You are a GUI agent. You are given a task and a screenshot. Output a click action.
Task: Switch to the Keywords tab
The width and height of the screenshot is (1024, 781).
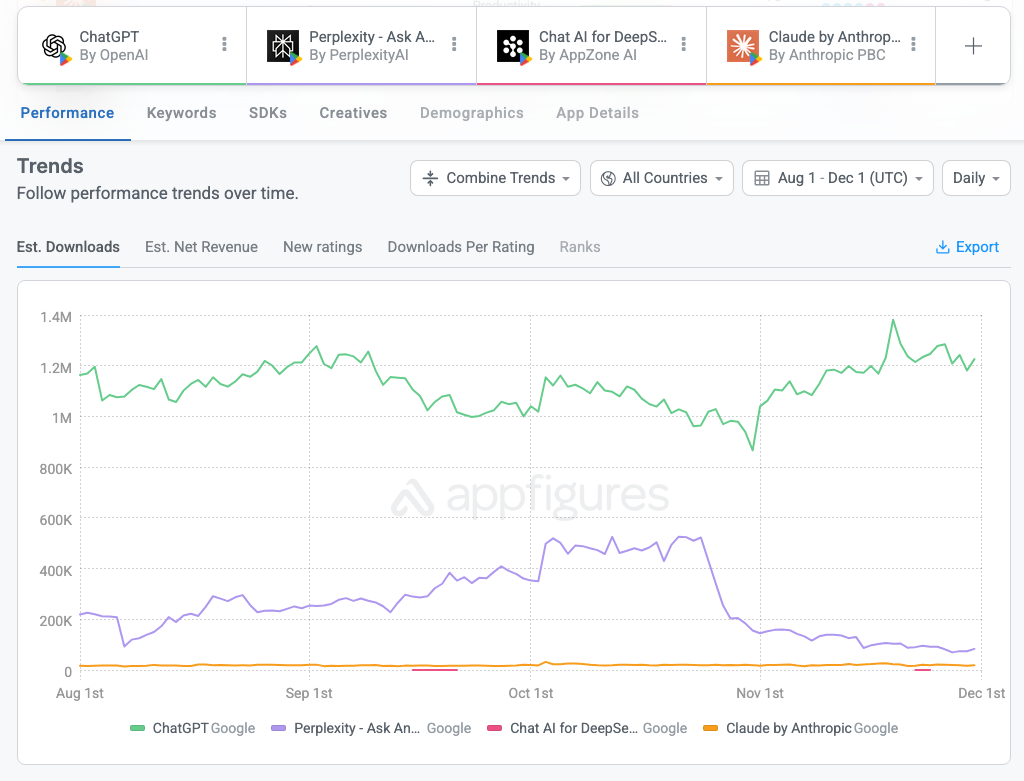182,113
